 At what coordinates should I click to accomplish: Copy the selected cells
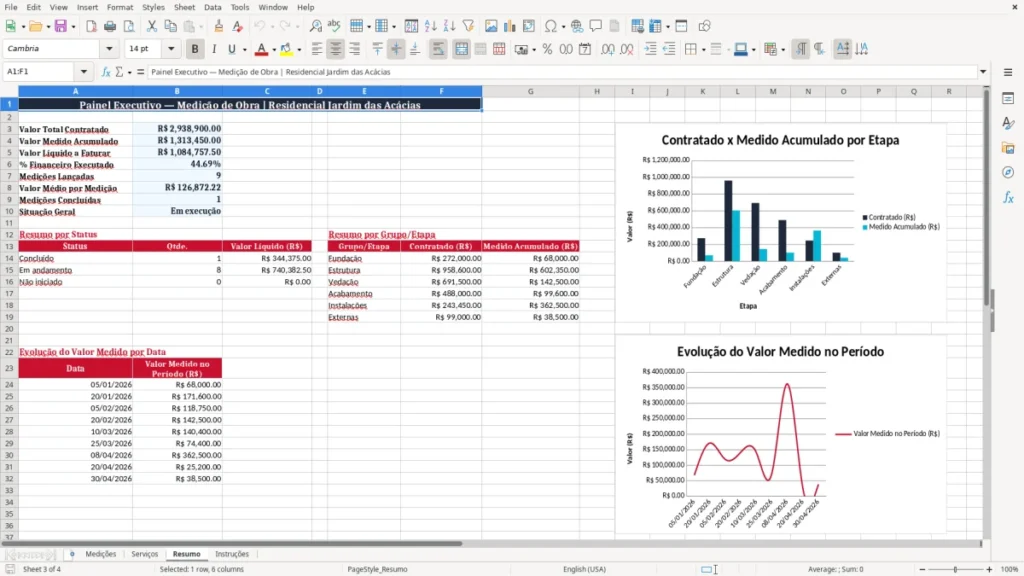coord(170,26)
